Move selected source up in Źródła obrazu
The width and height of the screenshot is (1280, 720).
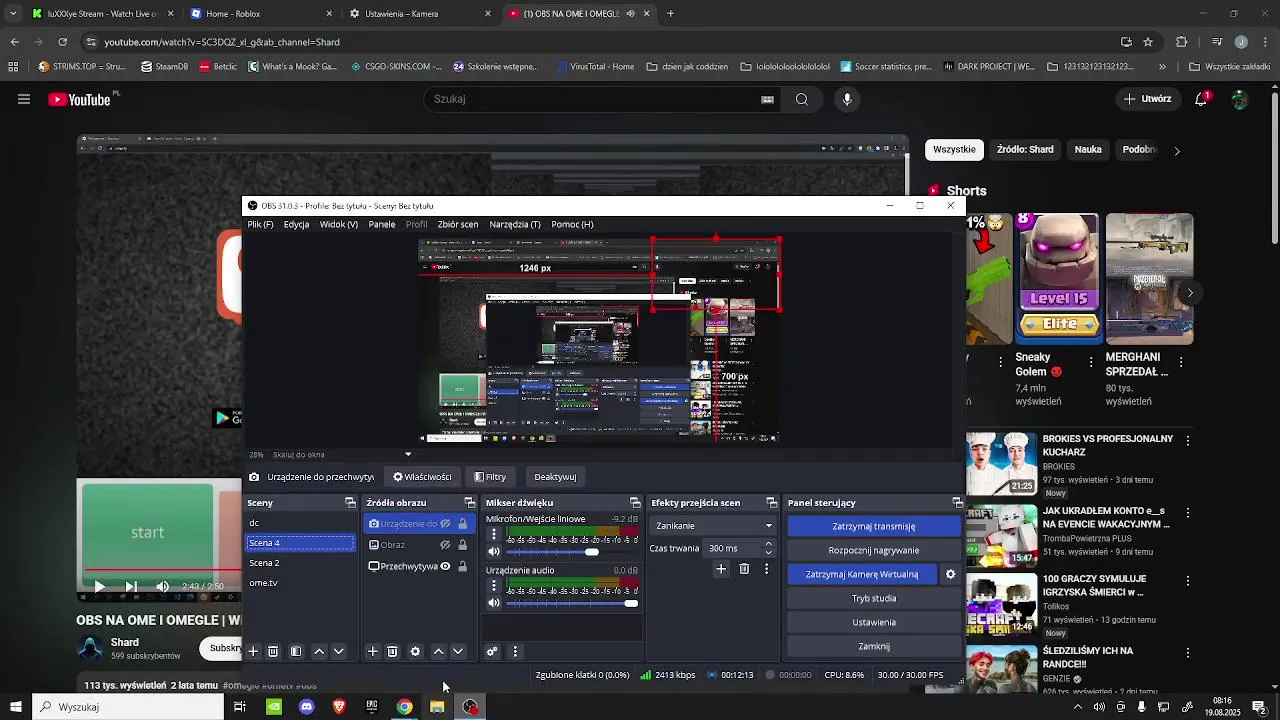point(438,651)
